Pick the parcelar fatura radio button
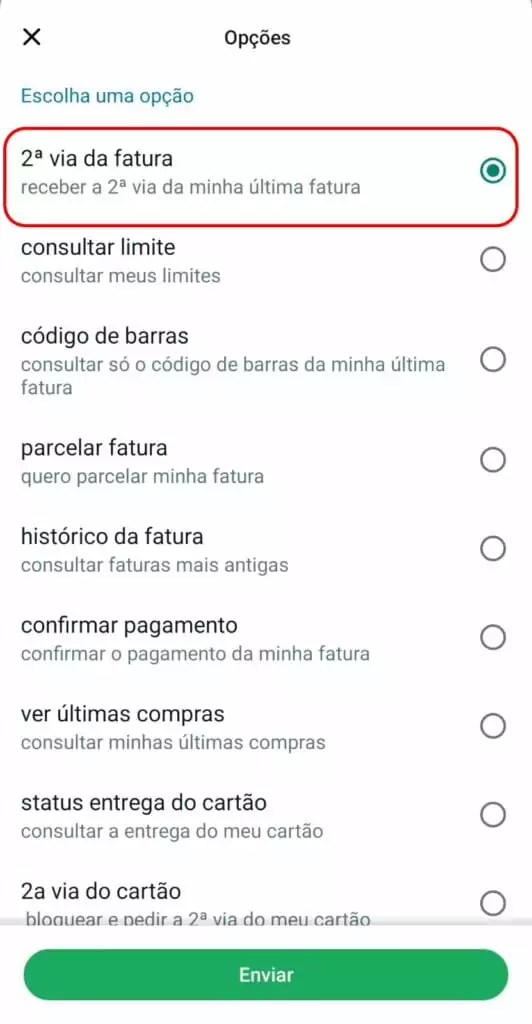The image size is (532, 1024). tap(492, 460)
